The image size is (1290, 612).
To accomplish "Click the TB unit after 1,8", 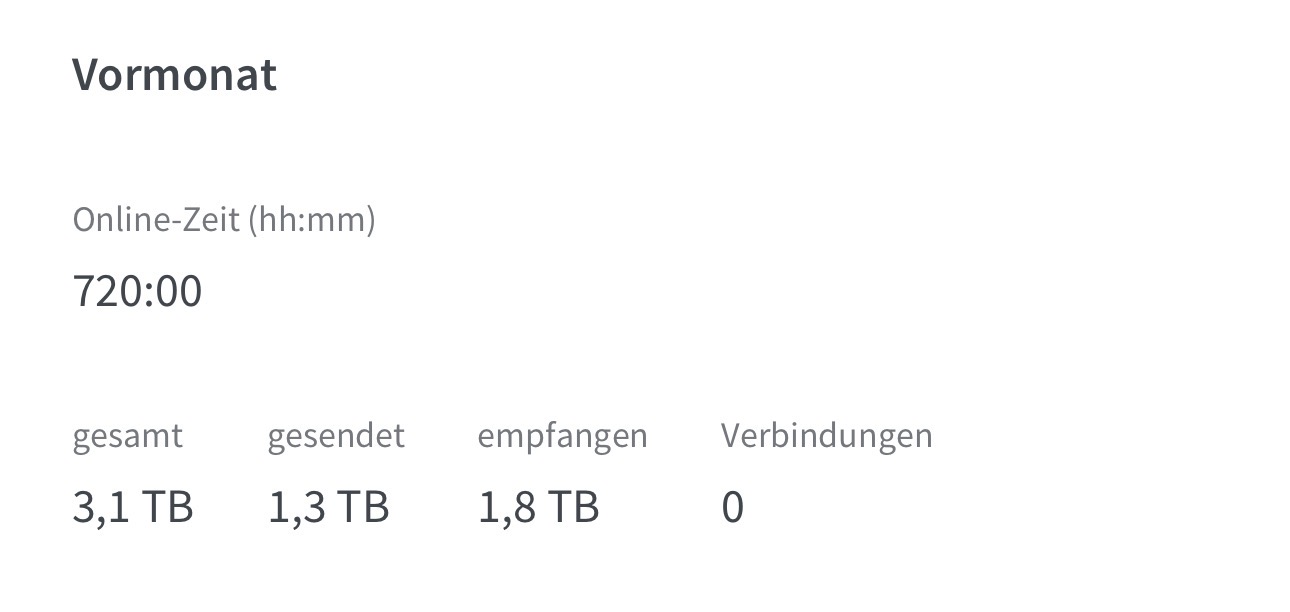I will [572, 508].
